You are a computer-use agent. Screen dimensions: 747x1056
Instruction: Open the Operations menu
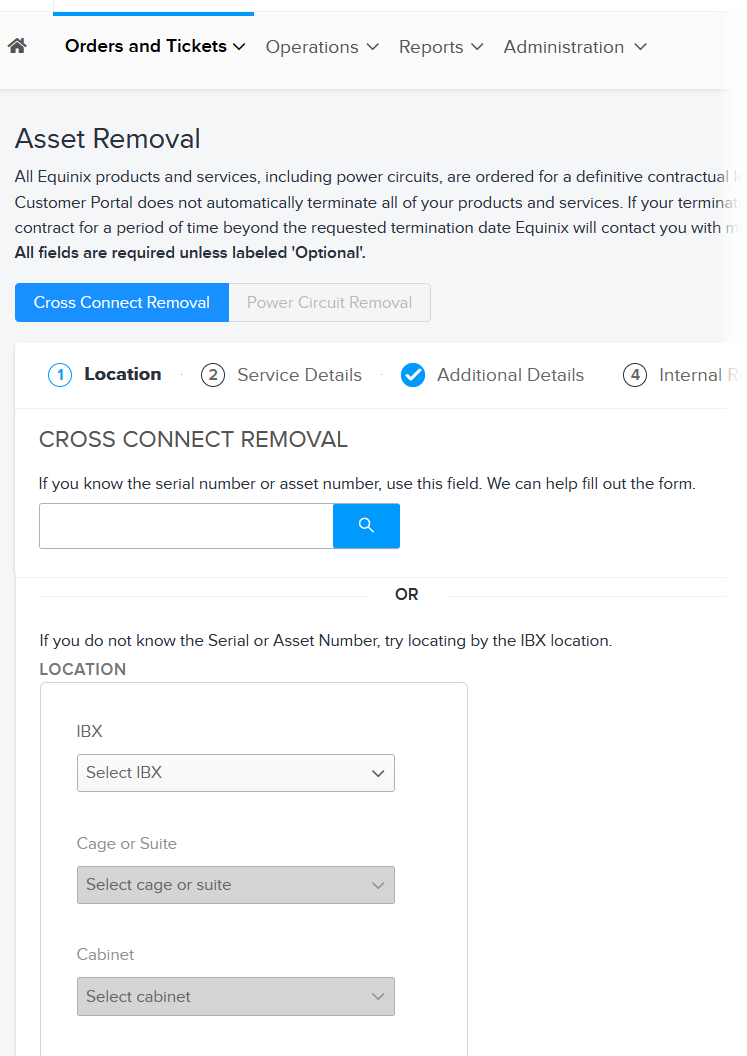tap(322, 47)
